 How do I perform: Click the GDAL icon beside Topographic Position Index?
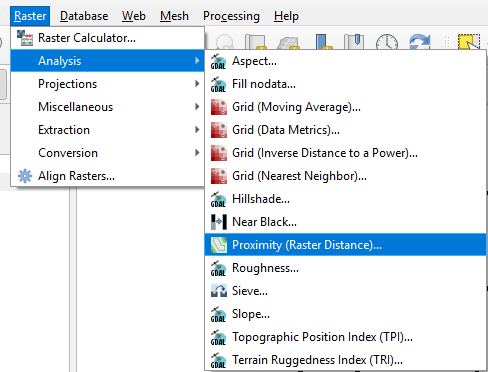pyautogui.click(x=218, y=337)
